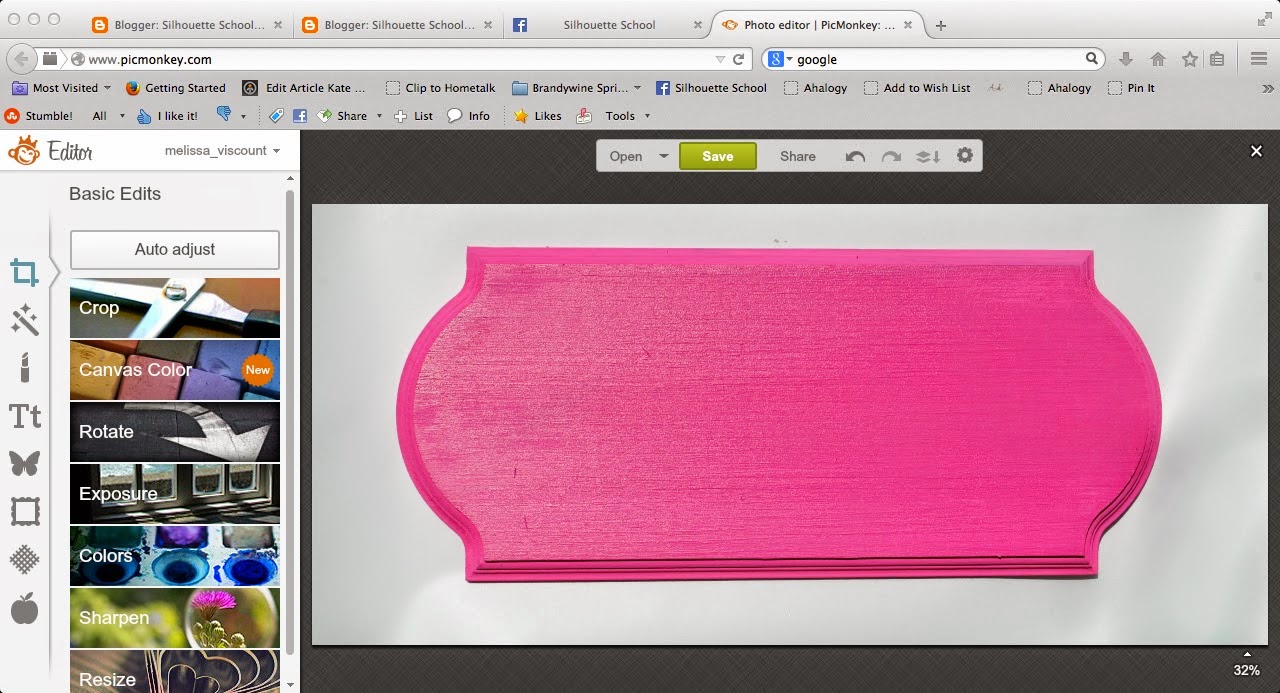Open the settings gear in editor toolbar
Screen dimensions: 1280x693
965,156
